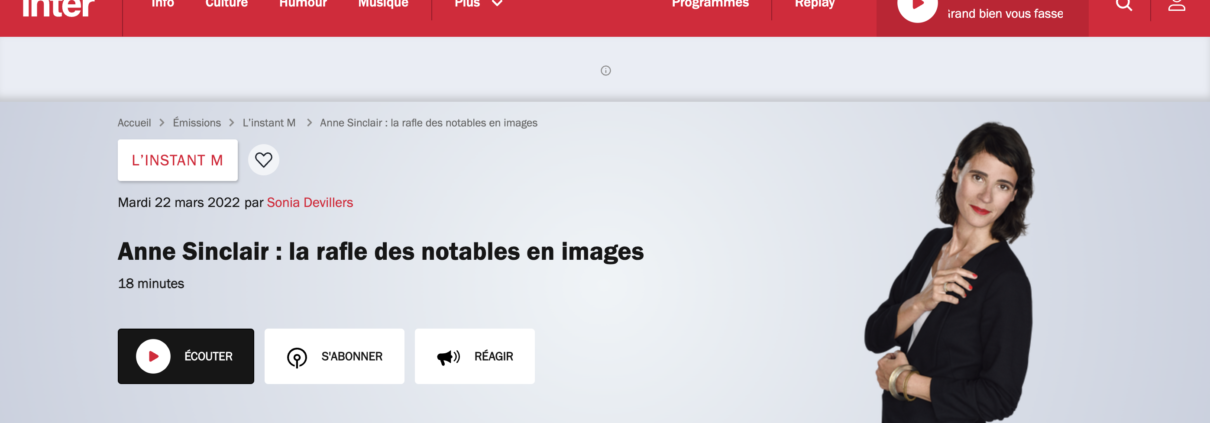Image resolution: width=1210 pixels, height=423 pixels.
Task: Click the France Inter logo
Action: (58, 8)
